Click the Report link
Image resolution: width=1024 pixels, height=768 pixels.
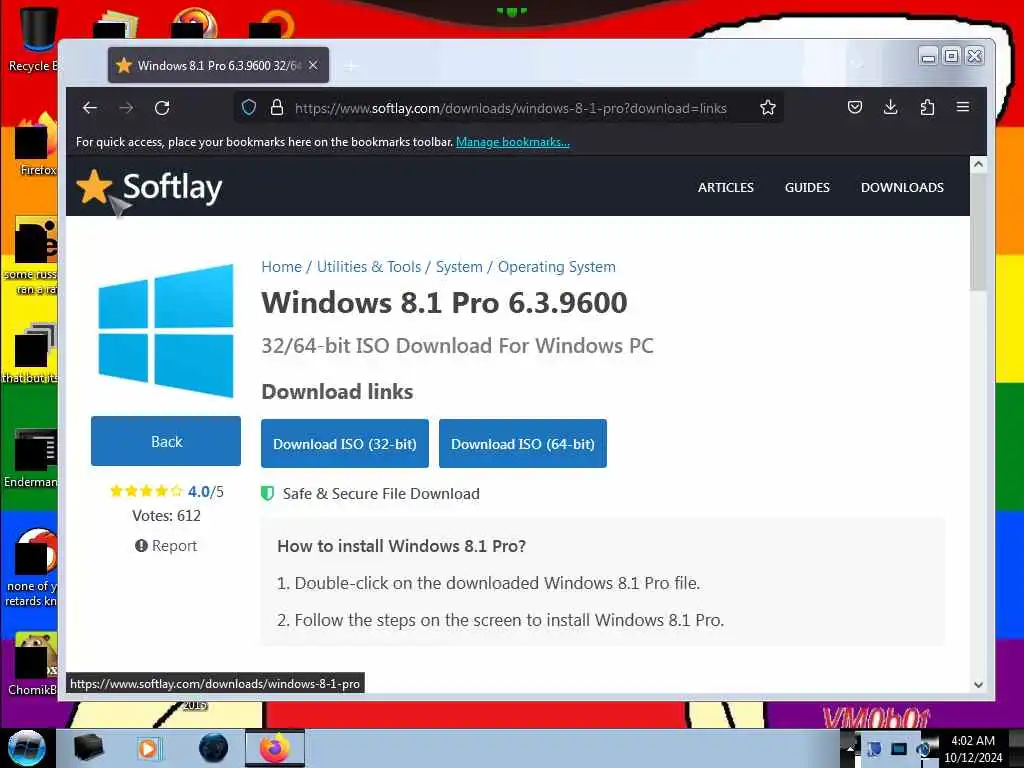tap(166, 545)
